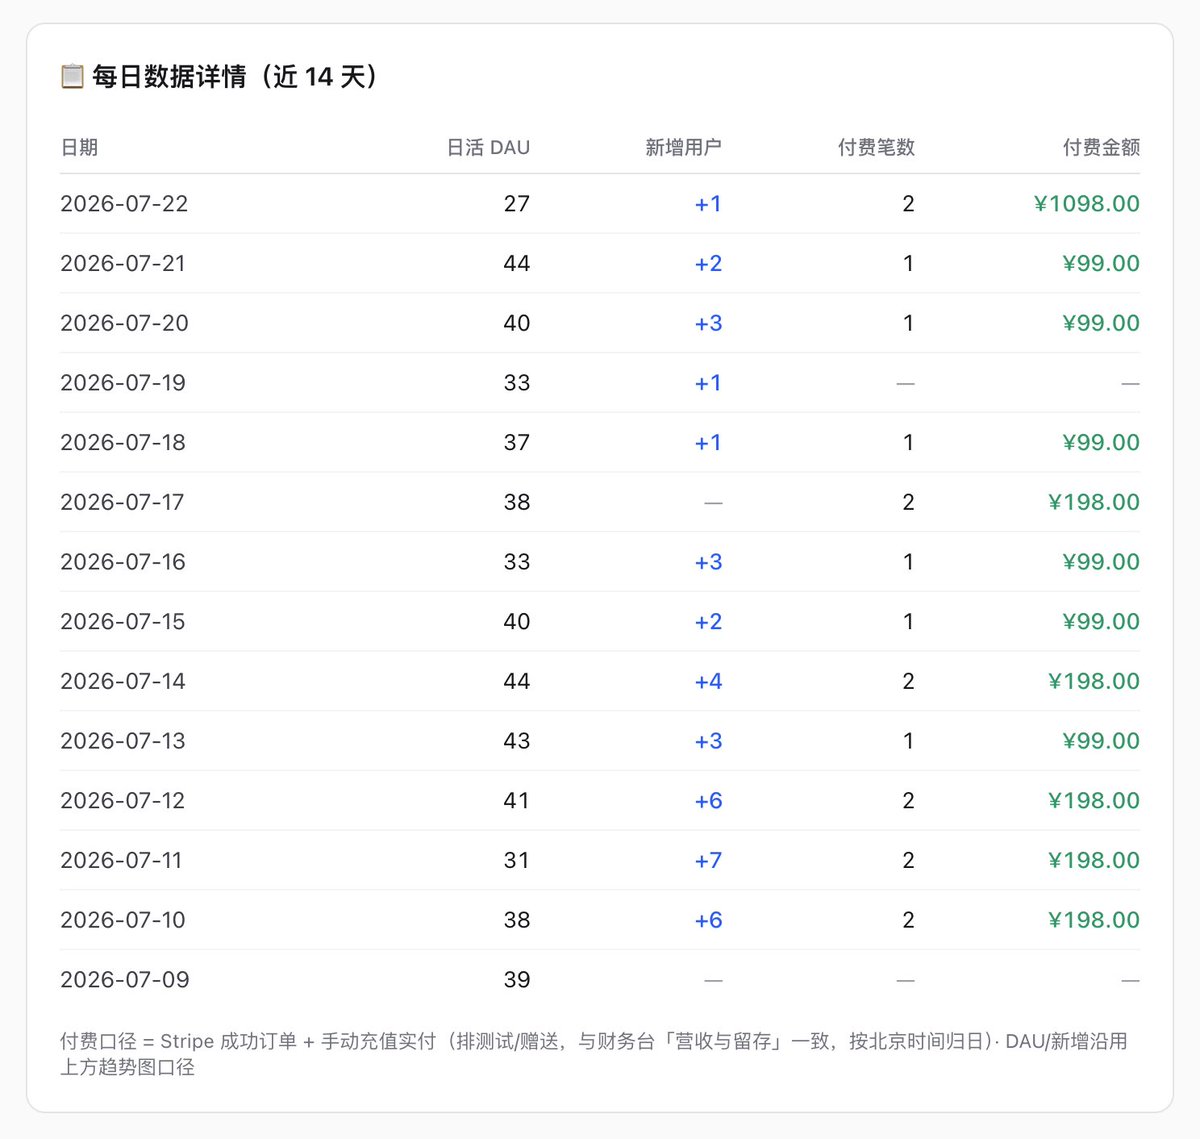The image size is (1200, 1139).
Task: Click payment count 2 for 2026-07-22
Action: (x=908, y=203)
